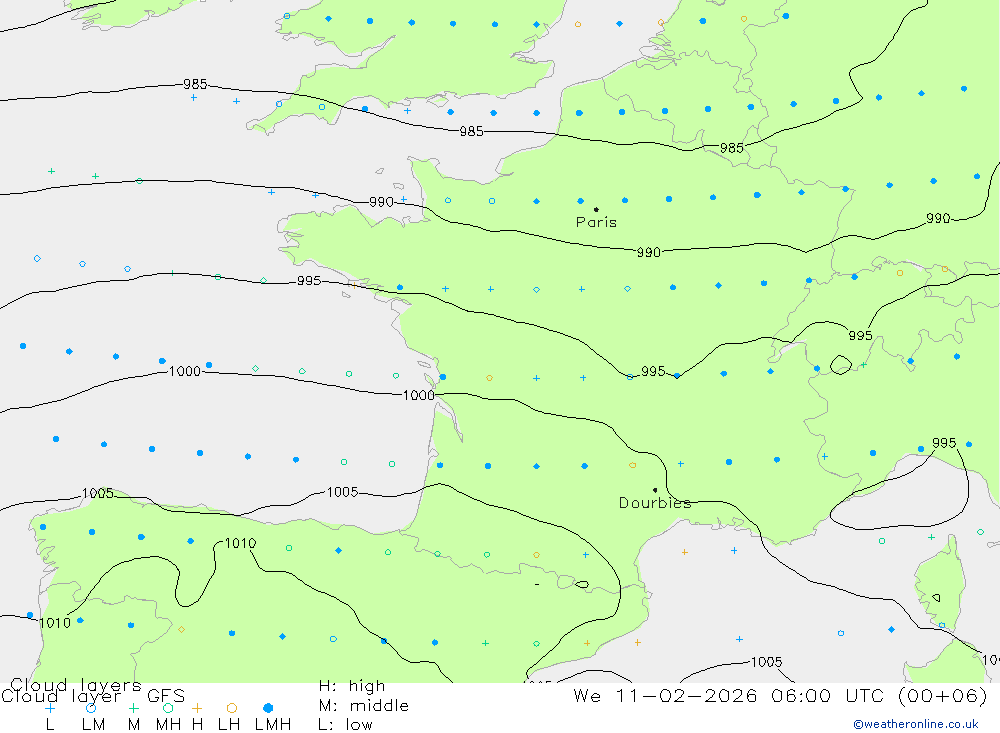Click the 1005 isobar label in the Mediterranean
1000x733 pixels.
coord(766,662)
